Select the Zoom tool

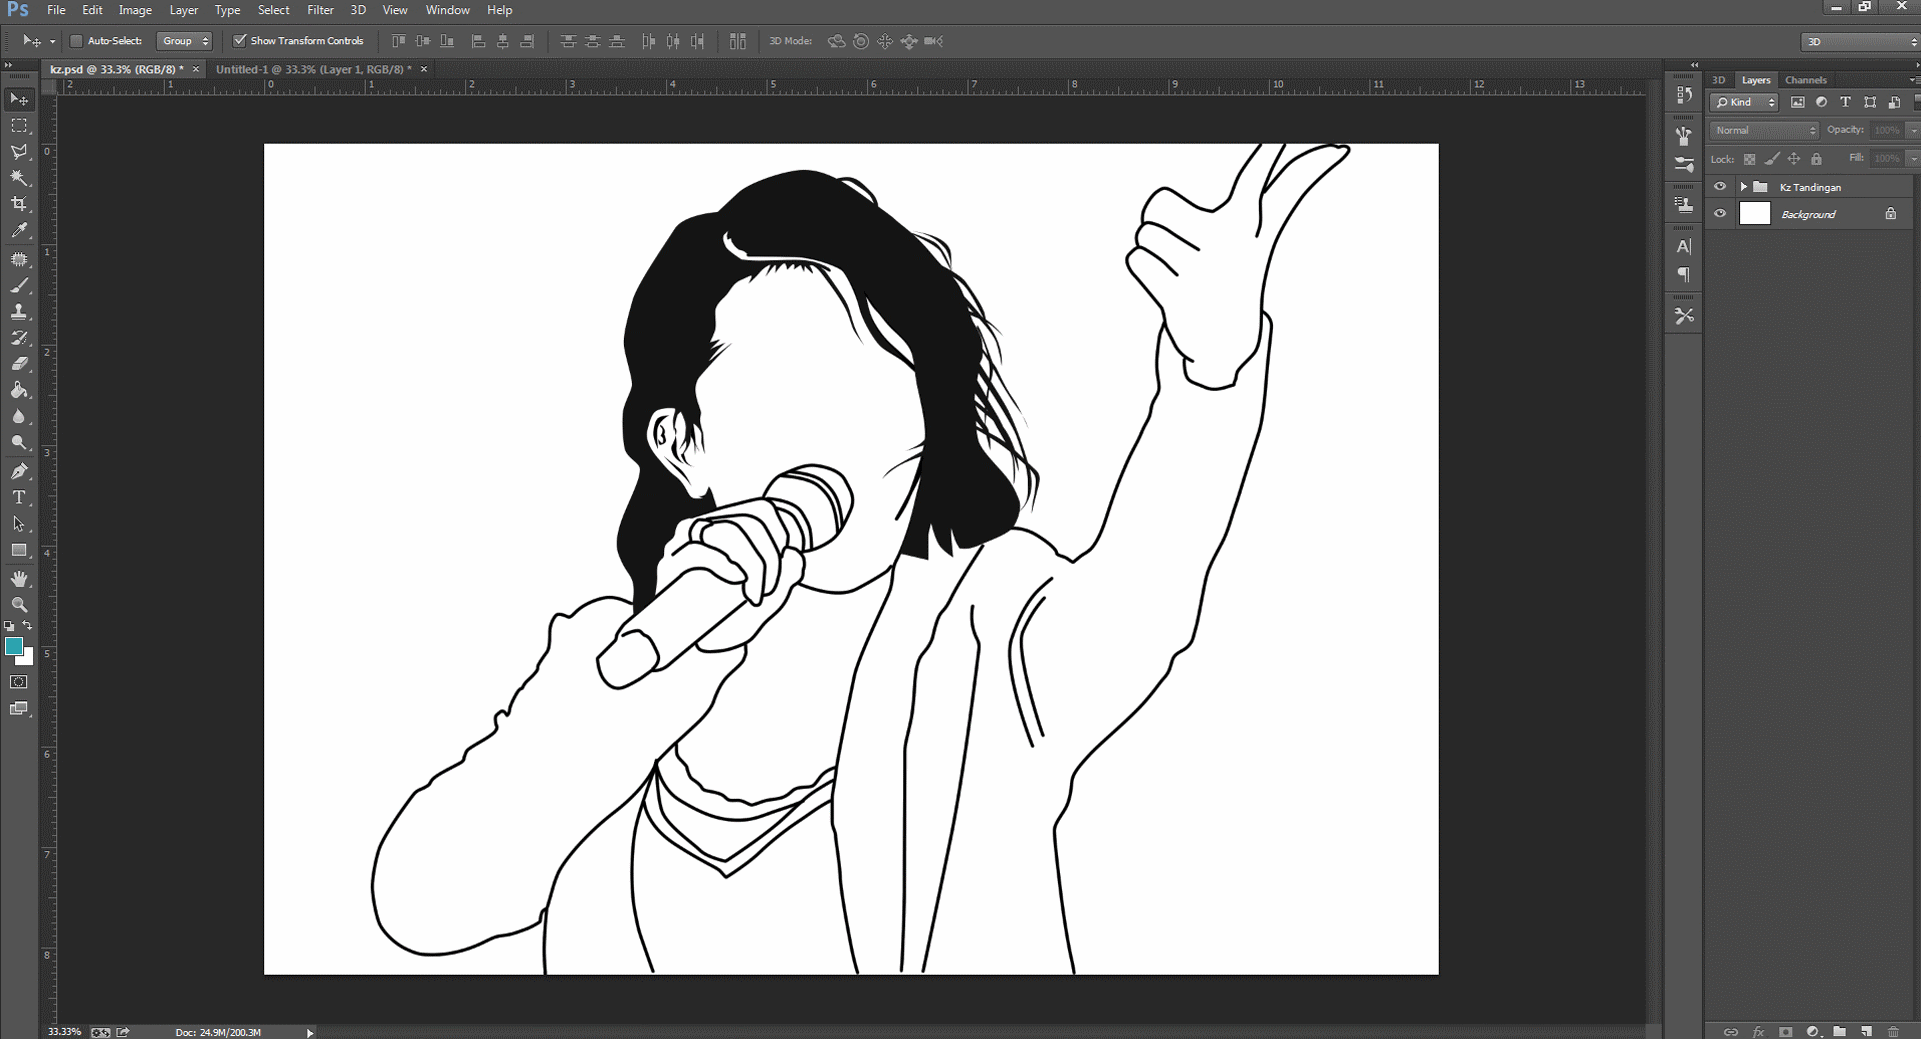coord(19,605)
